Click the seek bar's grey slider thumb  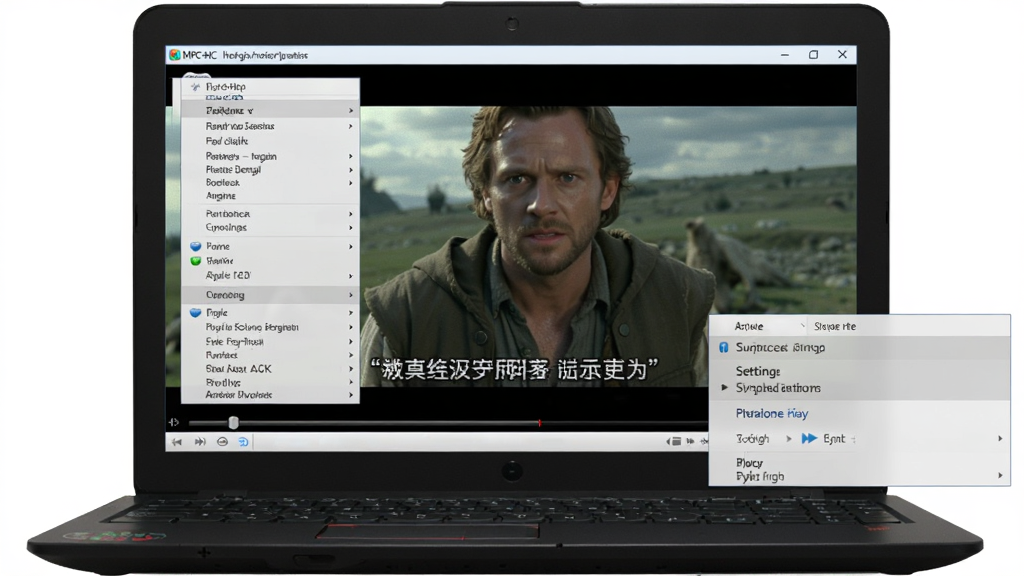point(233,423)
